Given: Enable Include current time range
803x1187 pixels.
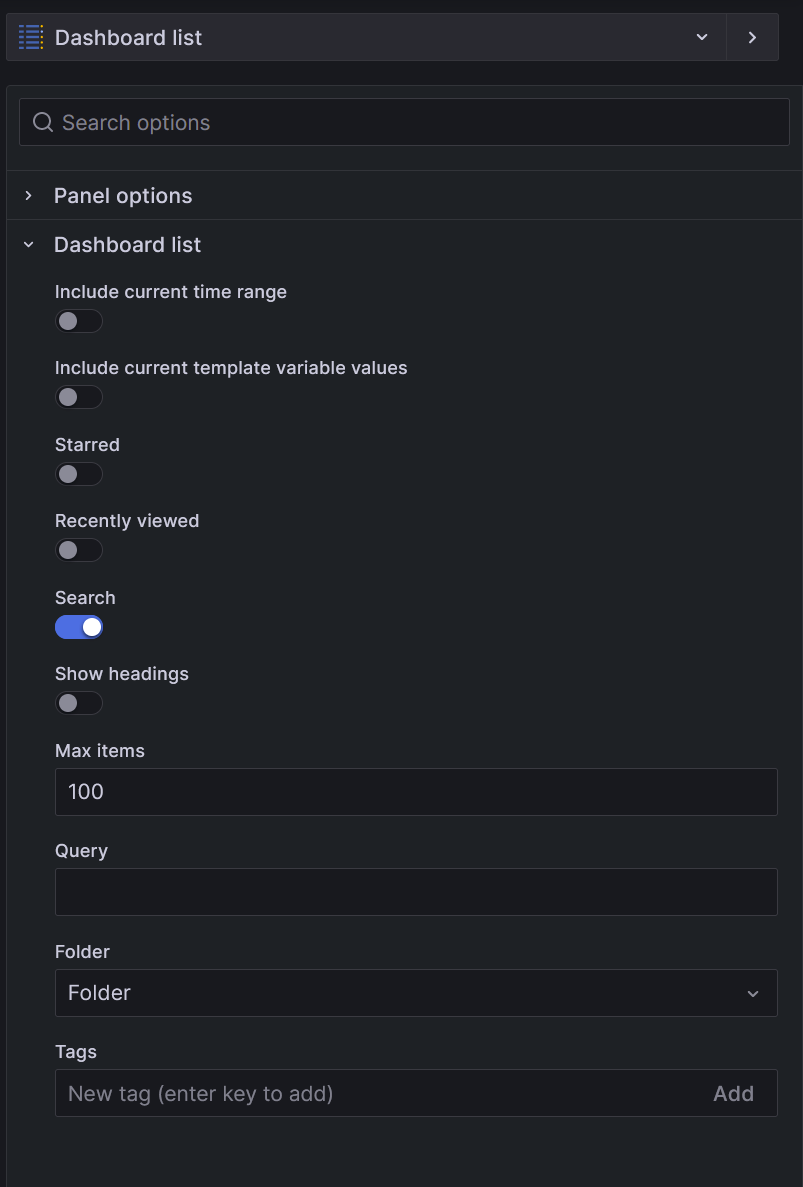Looking at the screenshot, I should 79,321.
